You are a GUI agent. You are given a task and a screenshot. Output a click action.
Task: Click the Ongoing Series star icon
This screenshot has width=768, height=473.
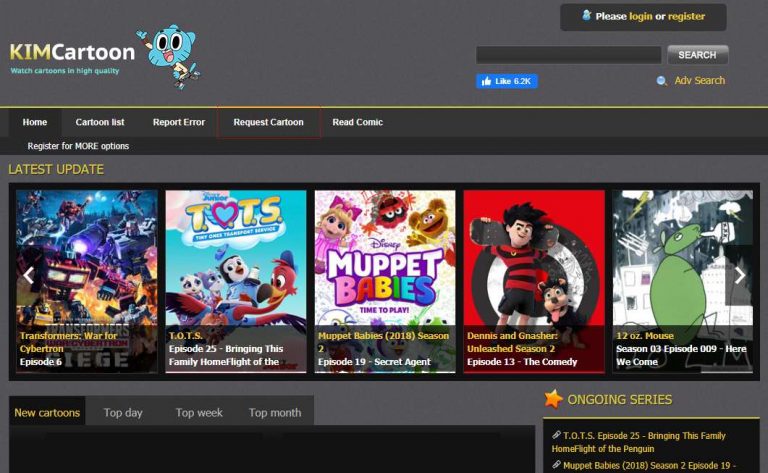553,399
